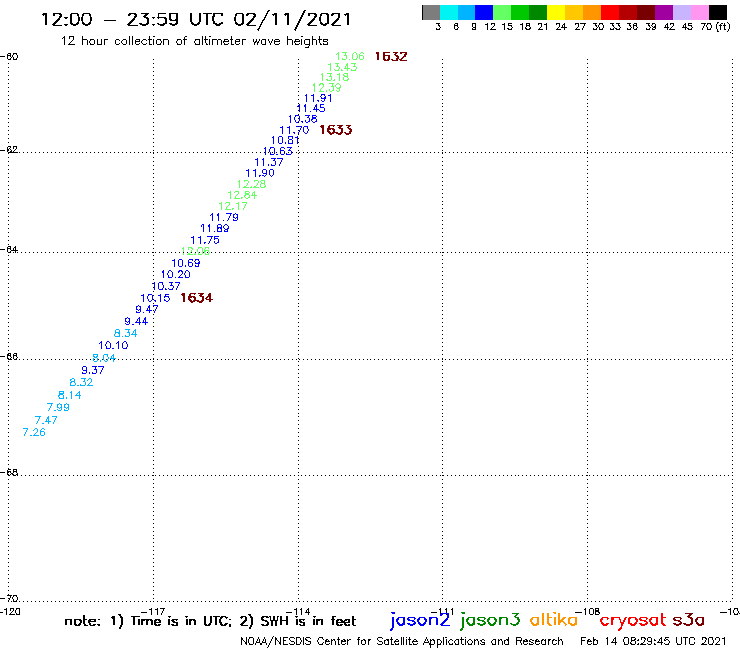740x650 pixels.
Task: Select the 9.44 reading
Action: [136, 321]
